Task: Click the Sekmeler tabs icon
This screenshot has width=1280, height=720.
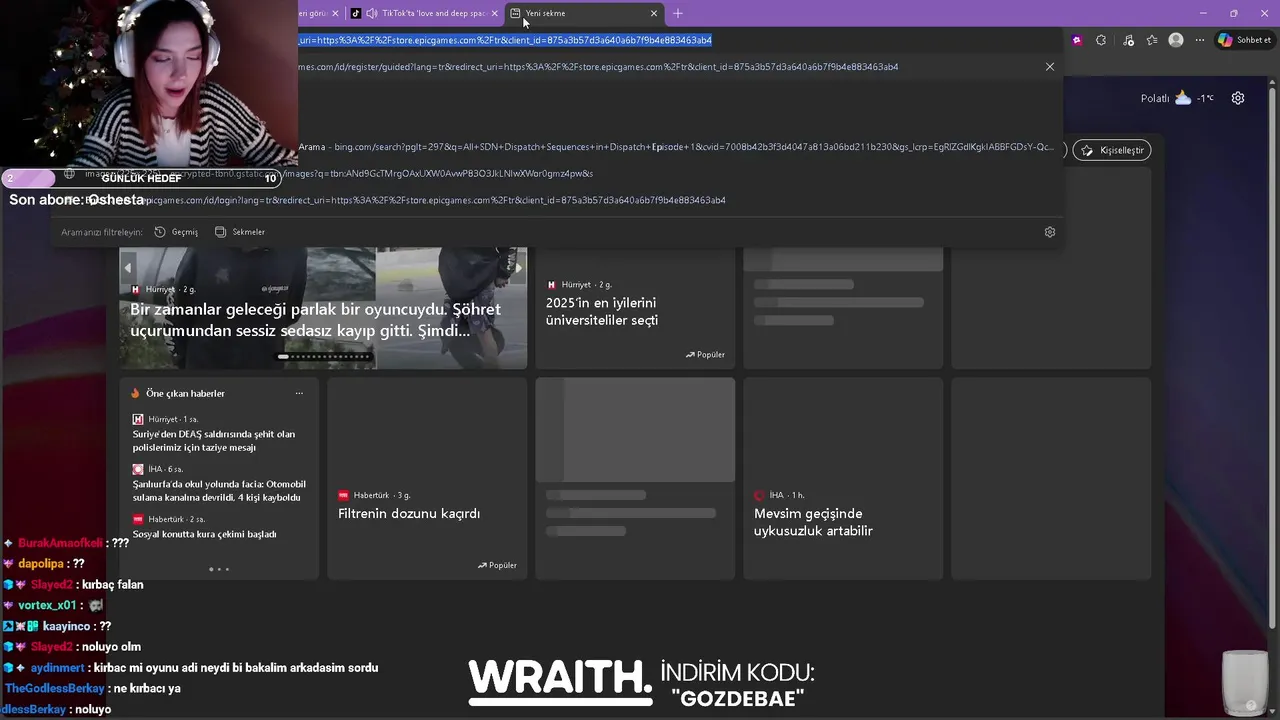Action: 220,232
